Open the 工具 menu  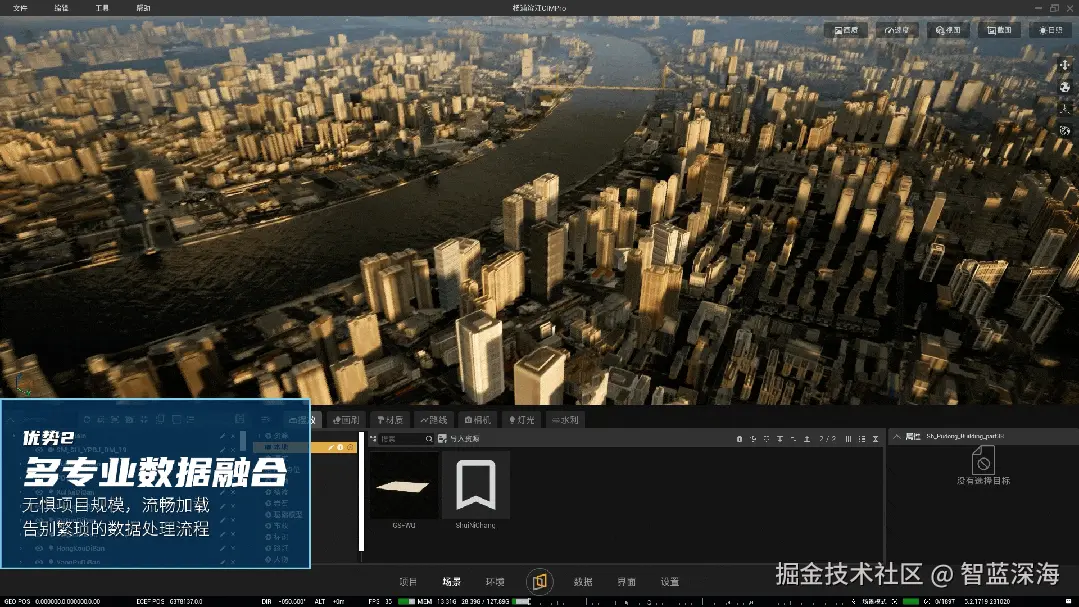click(102, 8)
